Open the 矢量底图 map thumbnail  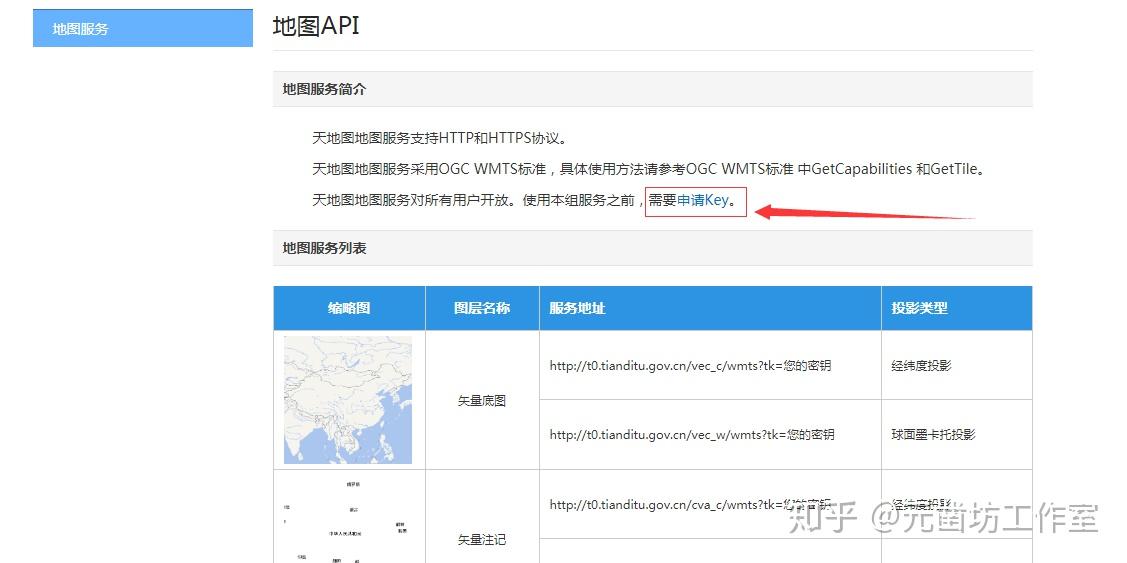[x=348, y=400]
